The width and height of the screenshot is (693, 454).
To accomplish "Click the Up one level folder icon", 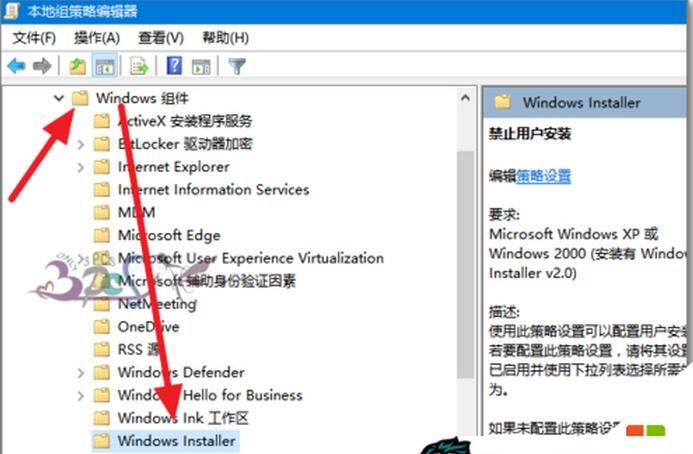I will pyautogui.click(x=78, y=66).
